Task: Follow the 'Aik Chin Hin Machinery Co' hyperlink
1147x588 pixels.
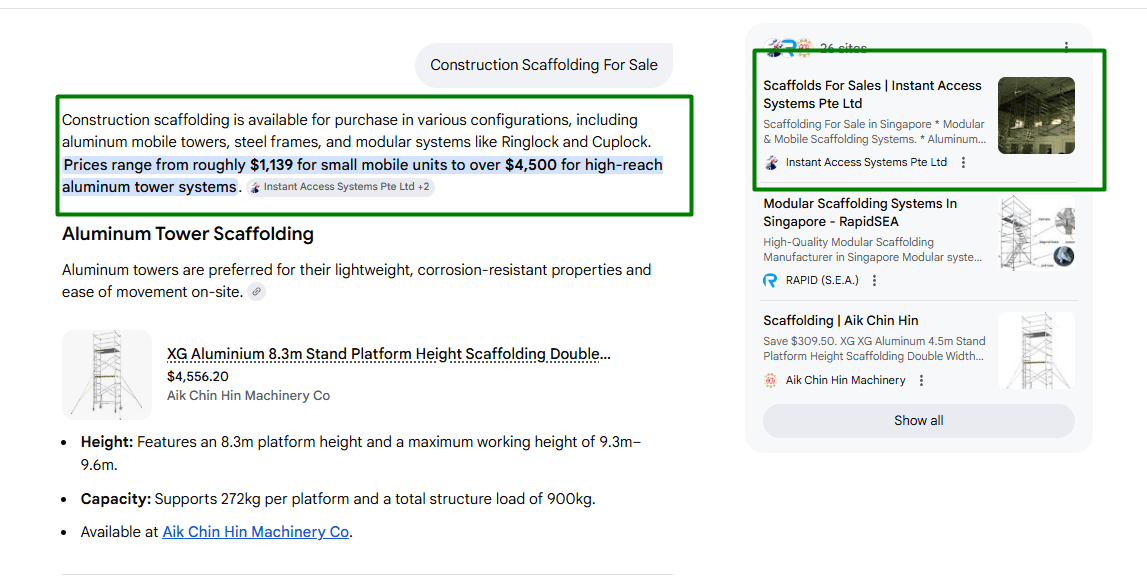Action: [x=256, y=532]
